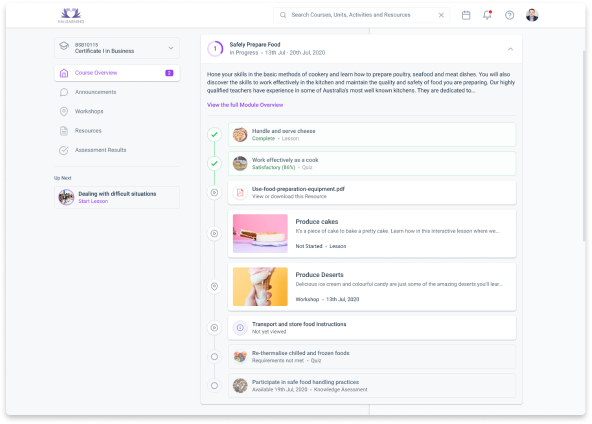Open Dealing with difficult situations card
Image resolution: width=592 pixels, height=424 pixels.
pyautogui.click(x=117, y=197)
